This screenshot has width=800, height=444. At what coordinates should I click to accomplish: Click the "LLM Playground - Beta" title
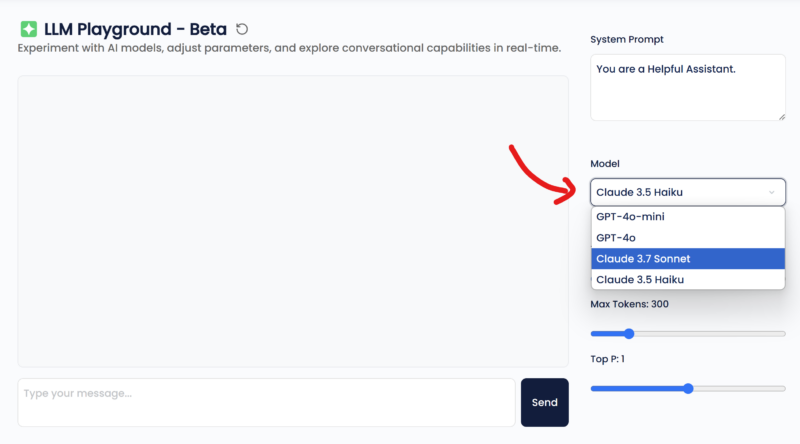(135, 29)
